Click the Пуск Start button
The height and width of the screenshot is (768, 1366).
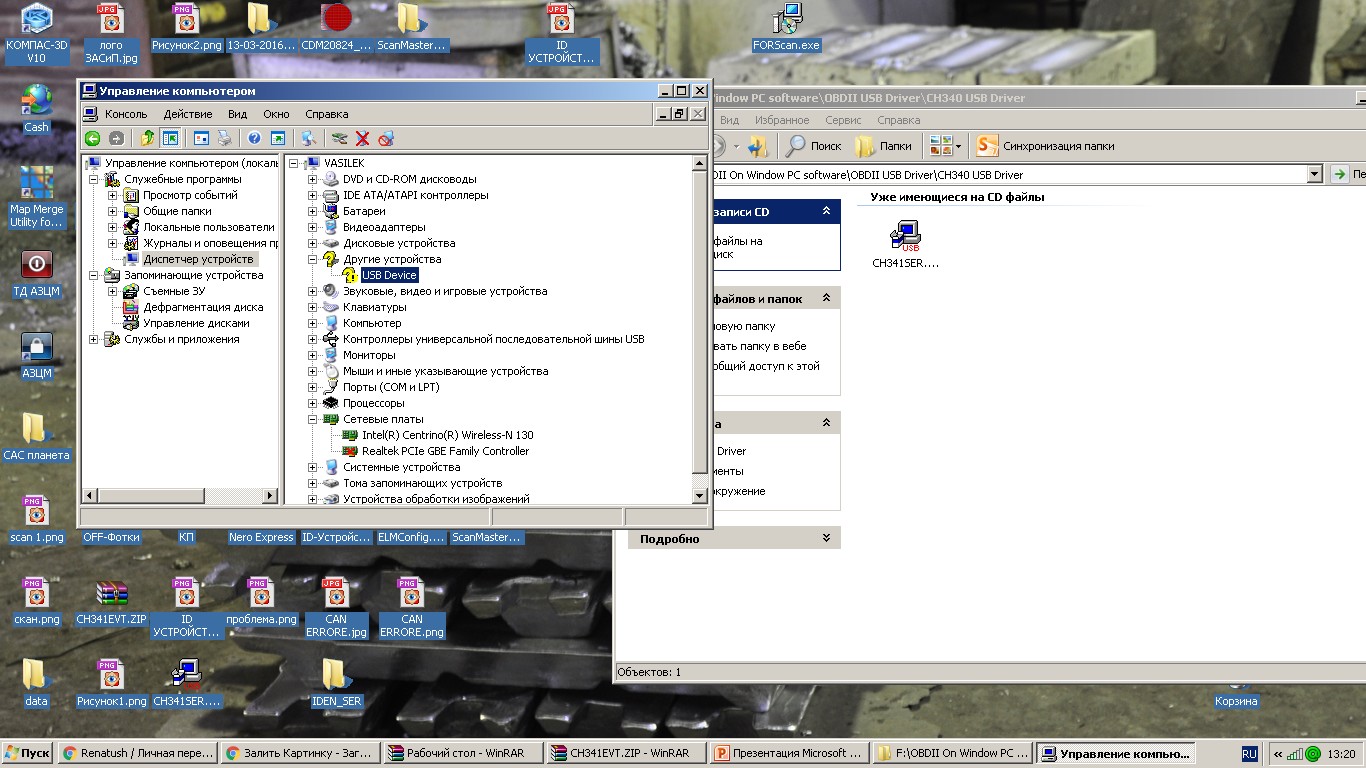pyautogui.click(x=27, y=753)
